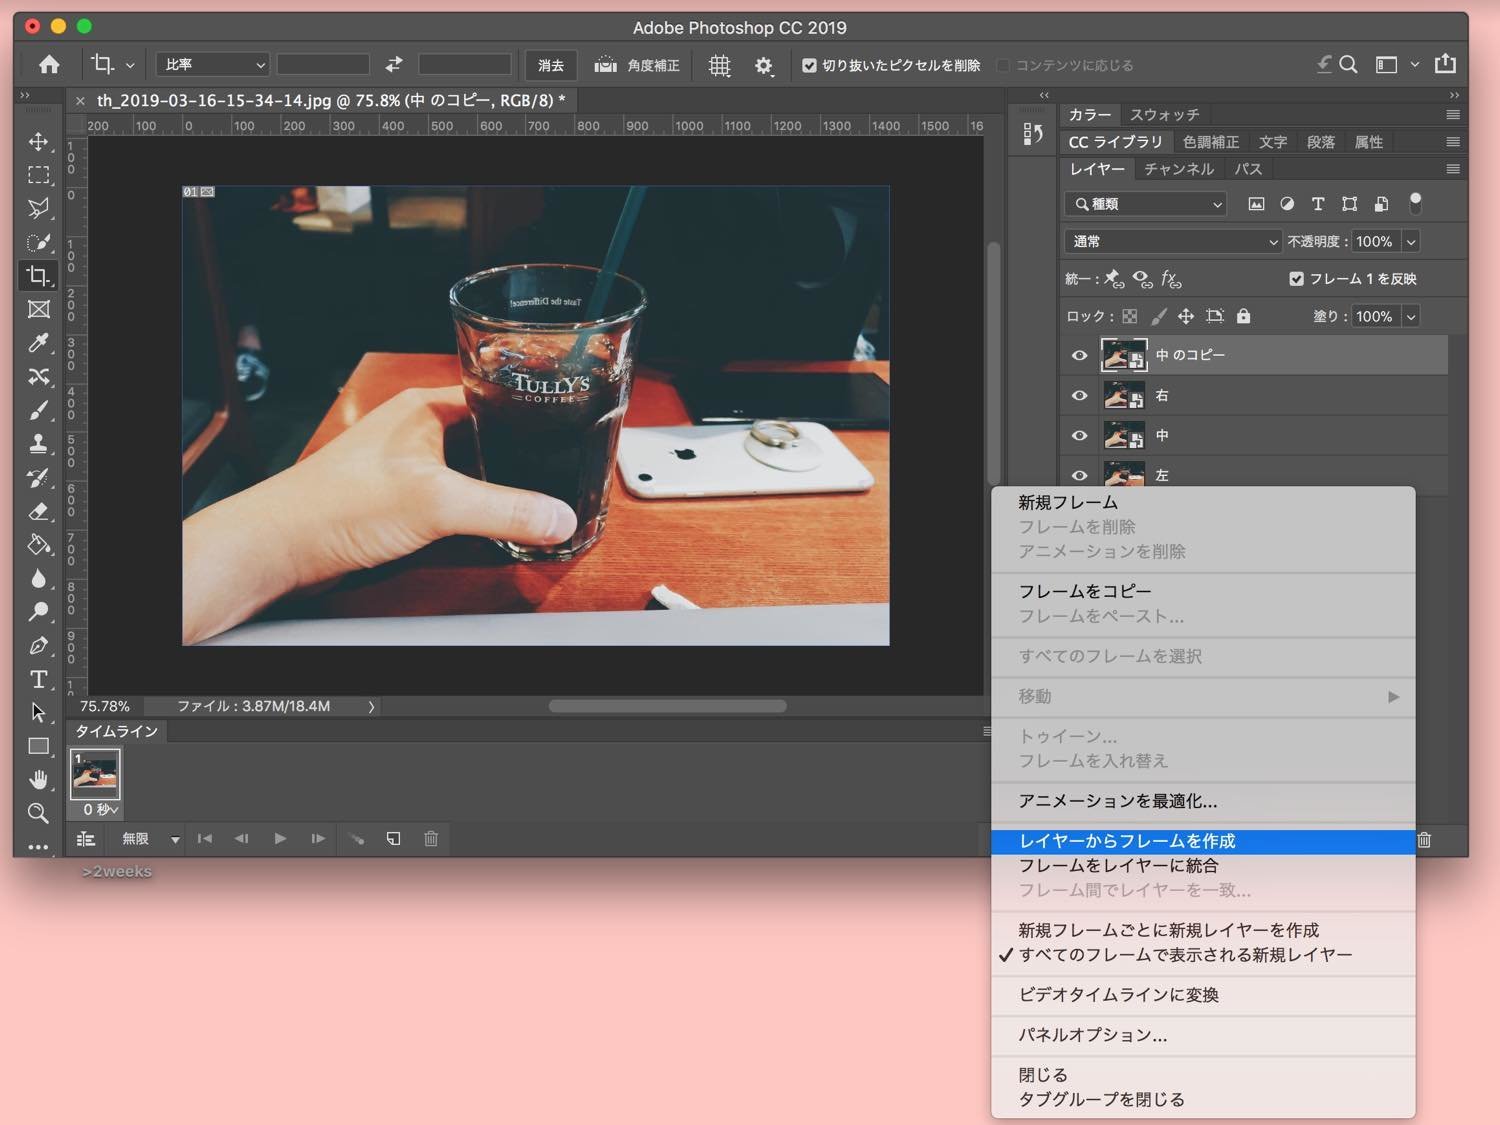Hide the 中 のコピー layer
1500x1125 pixels.
[x=1079, y=355]
